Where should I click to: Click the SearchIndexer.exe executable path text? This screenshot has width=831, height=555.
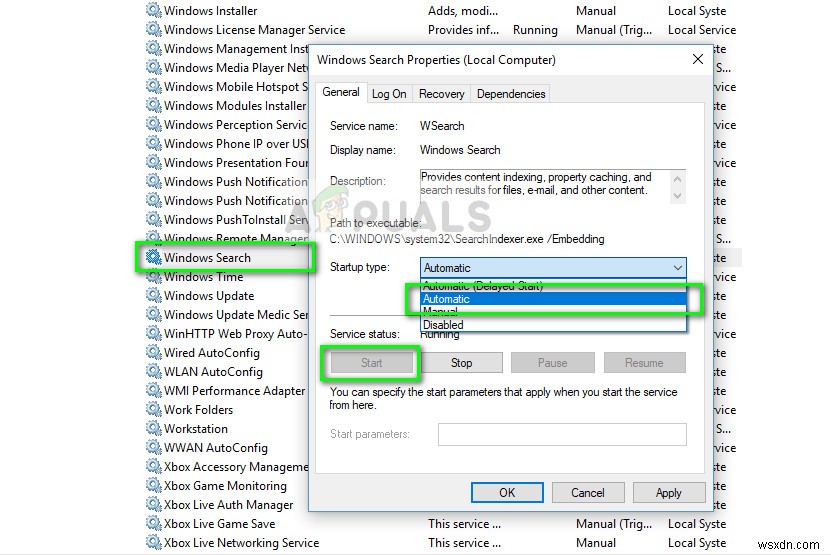click(466, 239)
